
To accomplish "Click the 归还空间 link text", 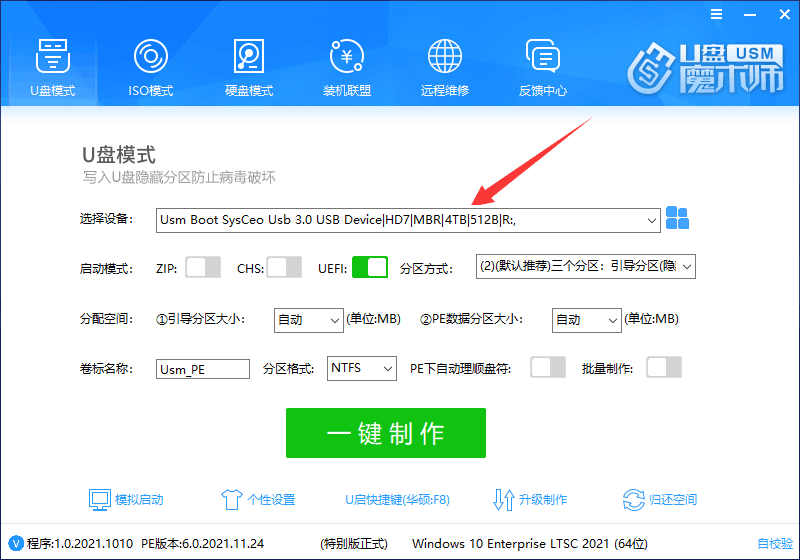I will tap(673, 500).
